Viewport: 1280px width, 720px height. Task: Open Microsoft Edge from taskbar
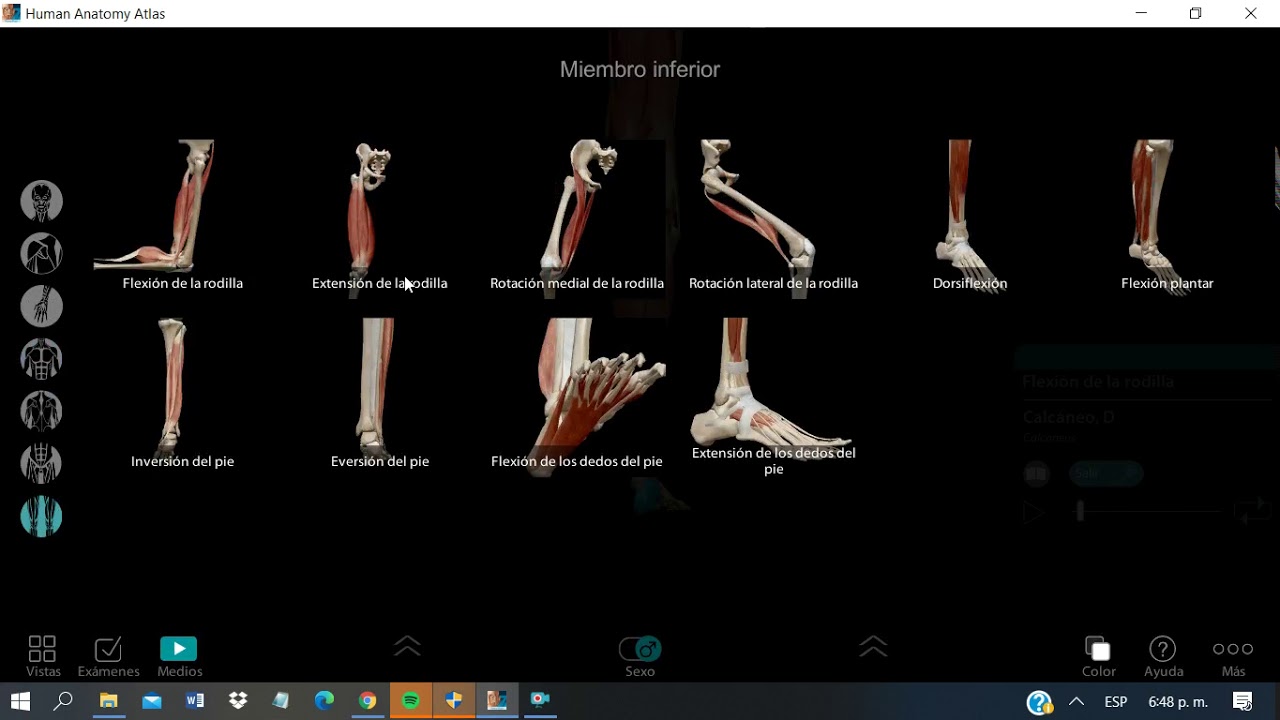(325, 701)
